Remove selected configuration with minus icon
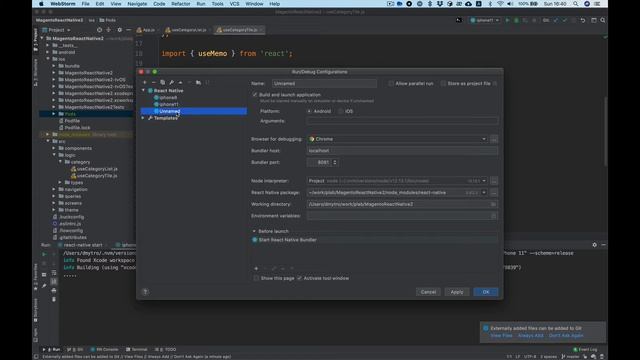This screenshot has height=360, width=640. [x=153, y=82]
